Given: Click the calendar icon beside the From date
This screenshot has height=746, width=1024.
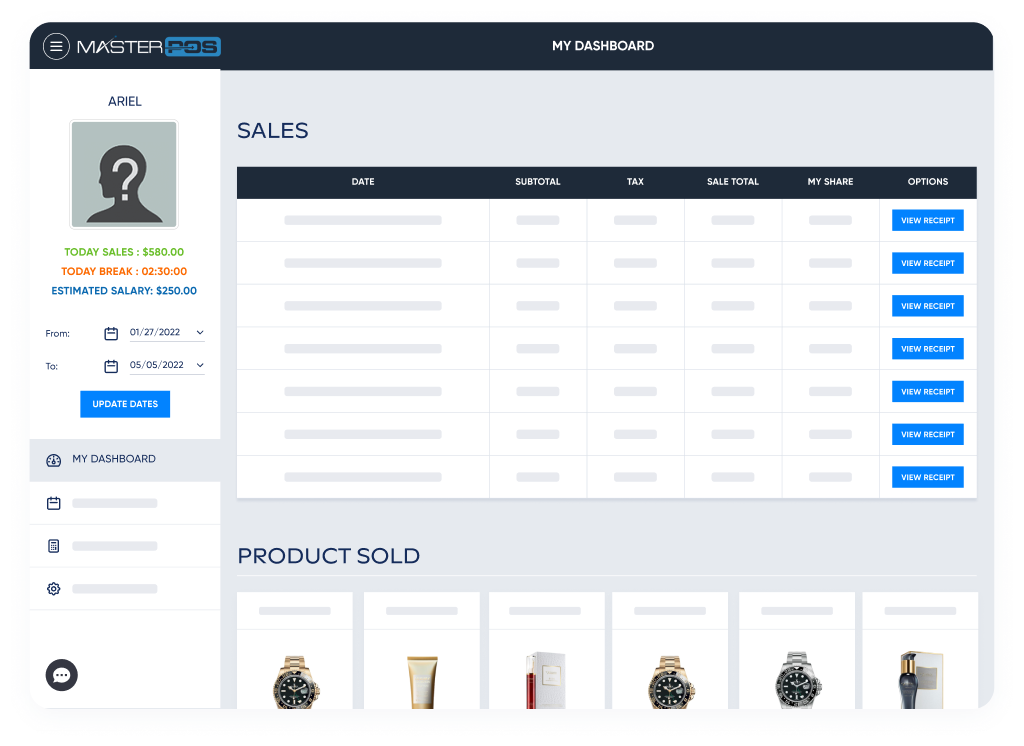Looking at the screenshot, I should [x=111, y=333].
